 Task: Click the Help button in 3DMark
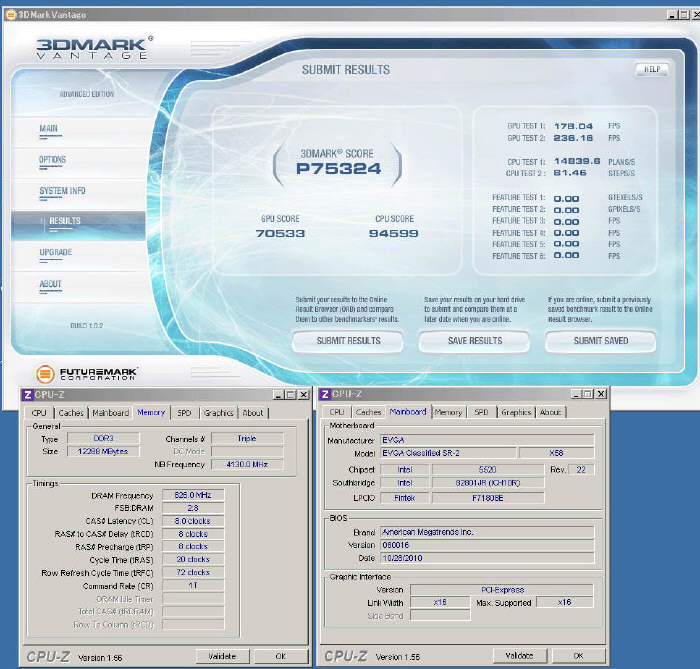[652, 69]
